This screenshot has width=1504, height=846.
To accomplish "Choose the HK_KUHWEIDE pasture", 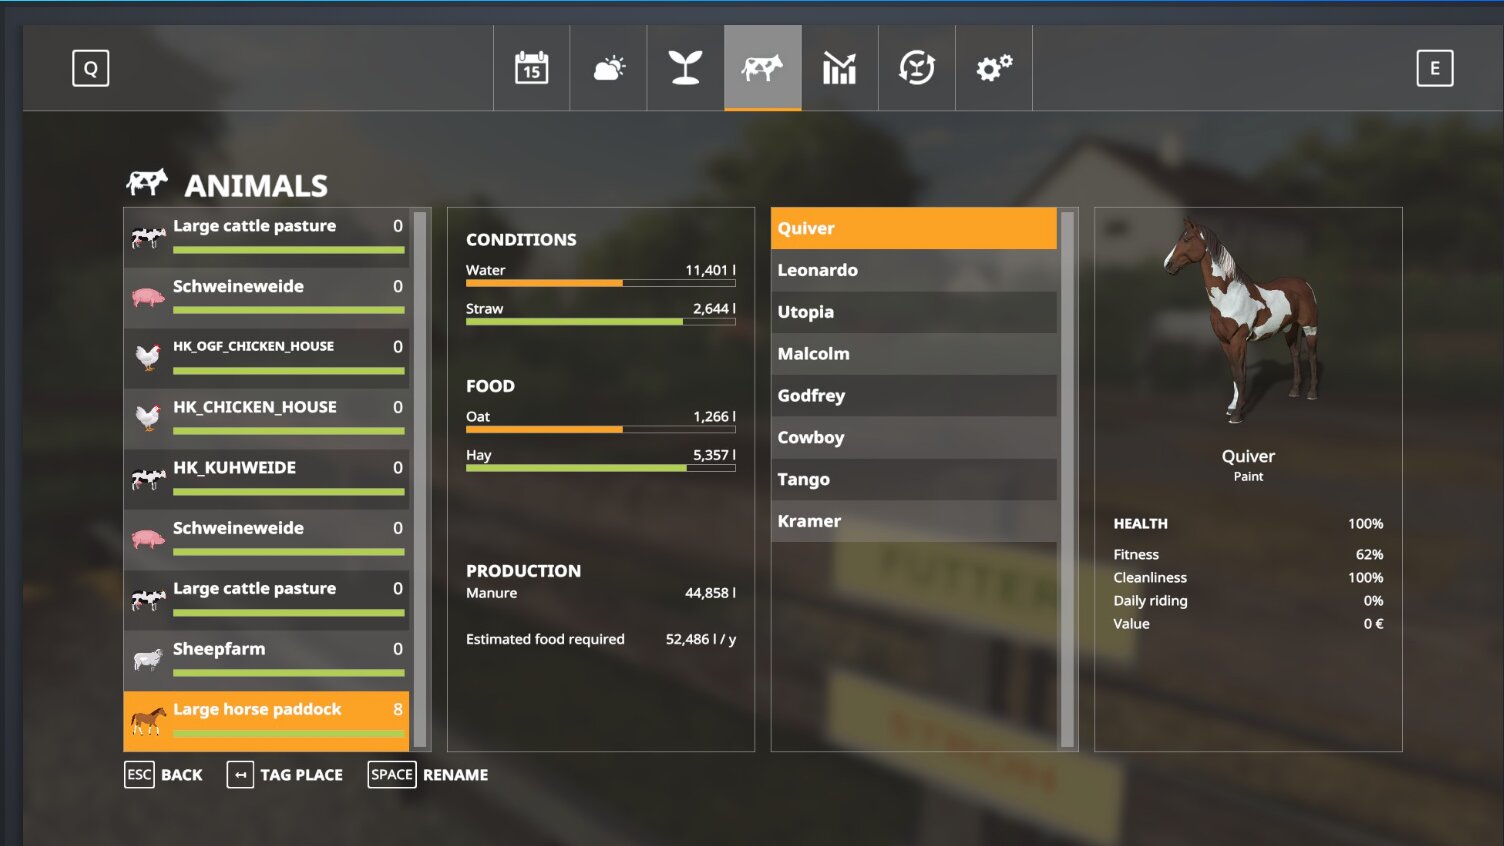I will pos(266,478).
